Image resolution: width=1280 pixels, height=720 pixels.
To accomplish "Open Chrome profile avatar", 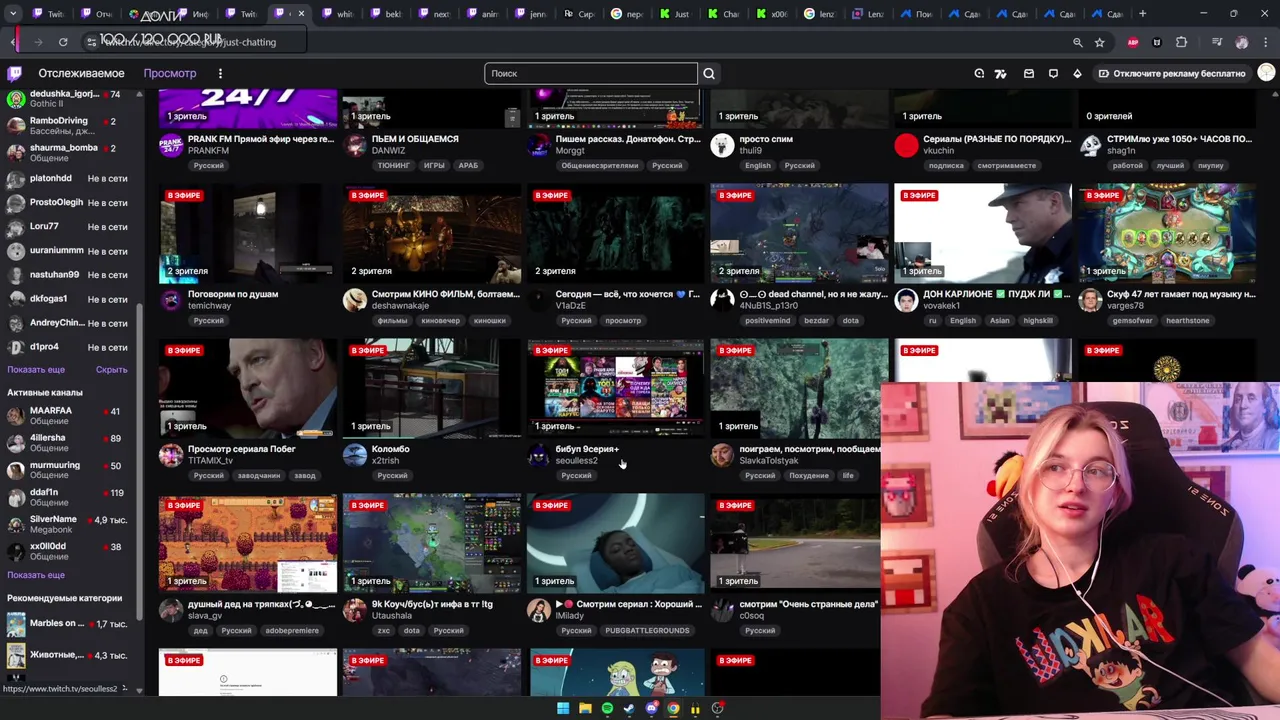I will [1241, 42].
